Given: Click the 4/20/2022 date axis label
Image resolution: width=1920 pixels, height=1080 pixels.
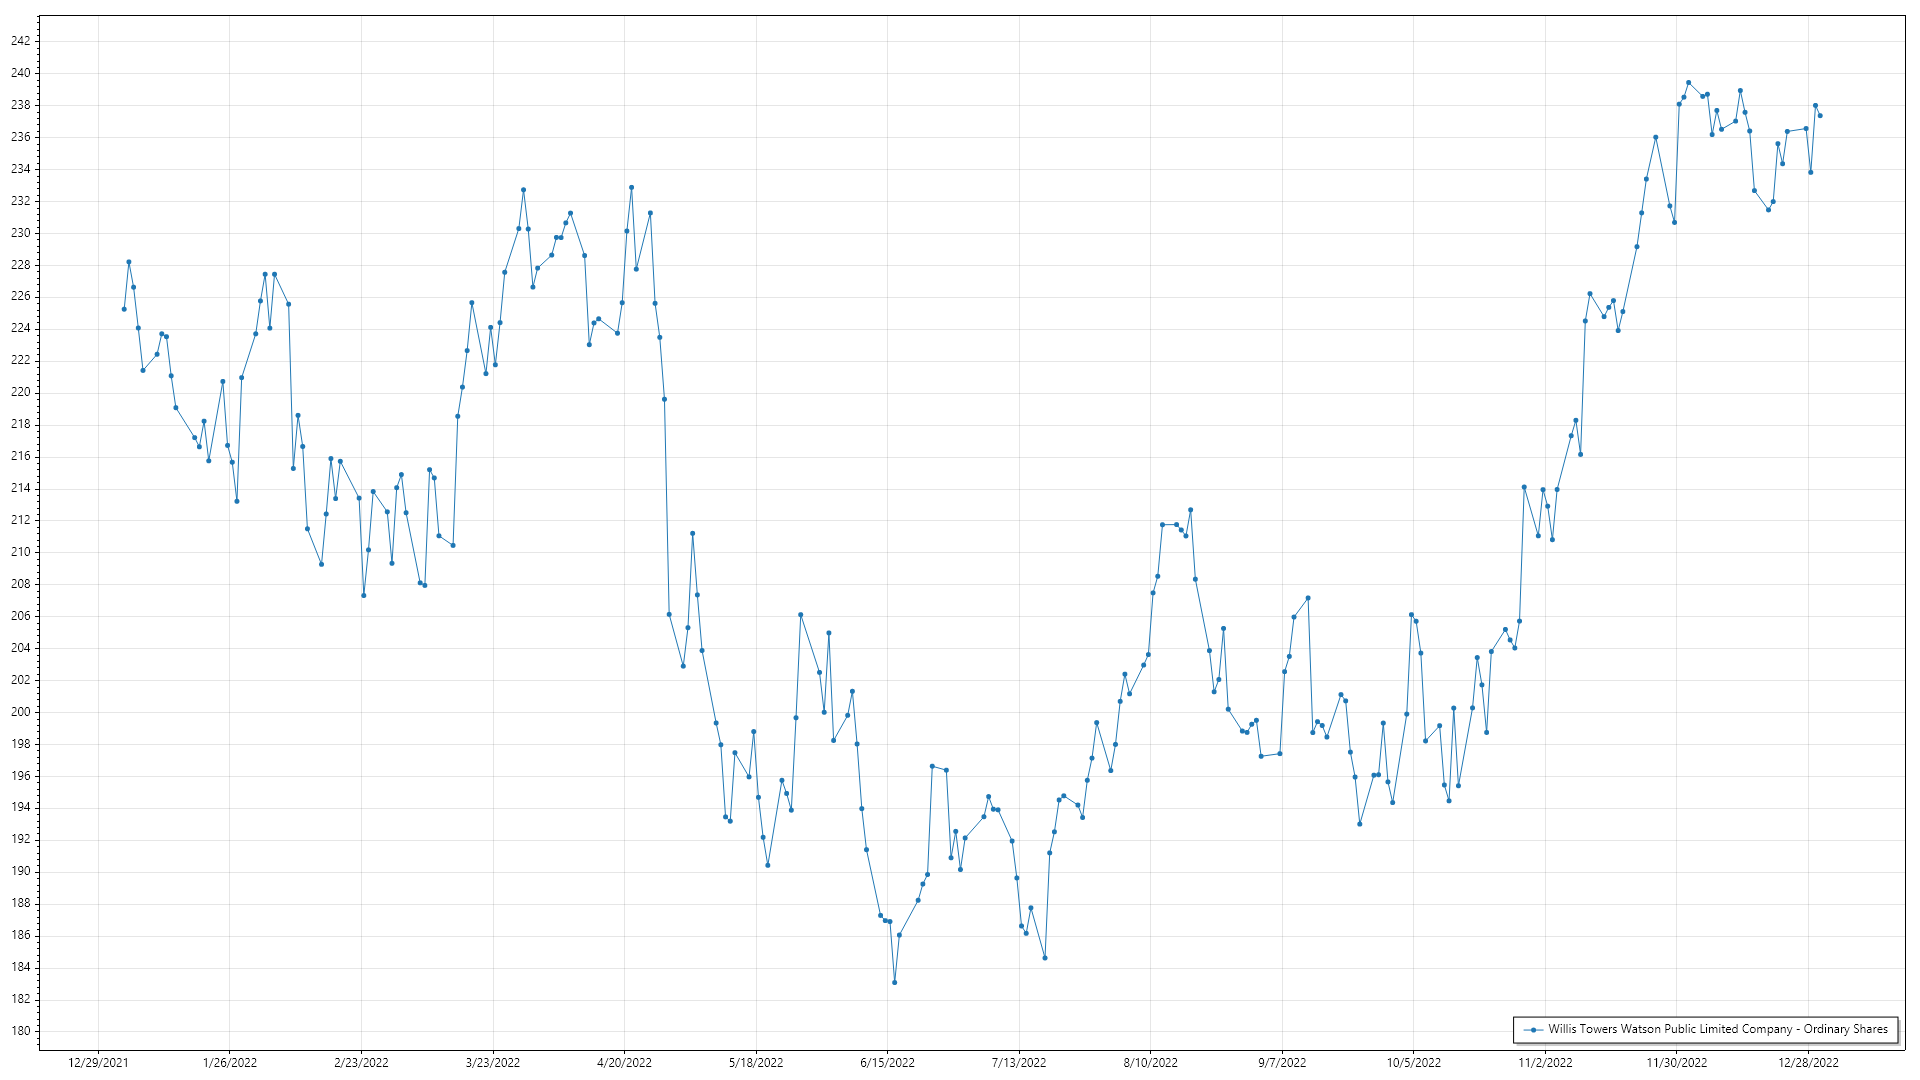Looking at the screenshot, I should tap(624, 1062).
